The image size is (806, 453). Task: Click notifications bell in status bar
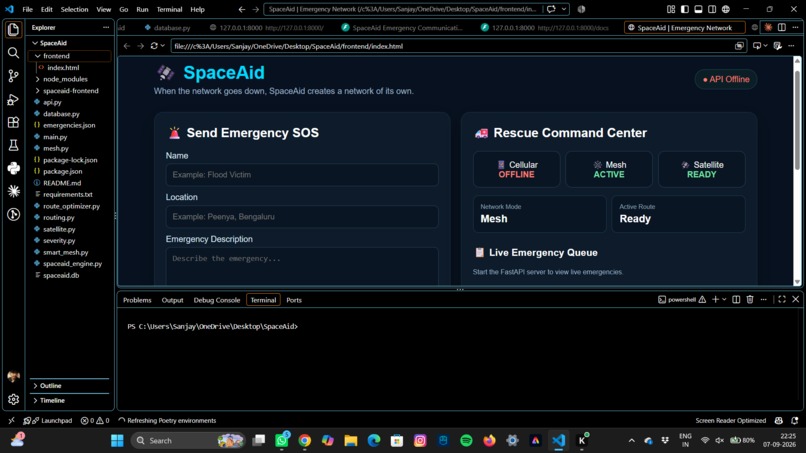pyautogui.click(x=795, y=420)
